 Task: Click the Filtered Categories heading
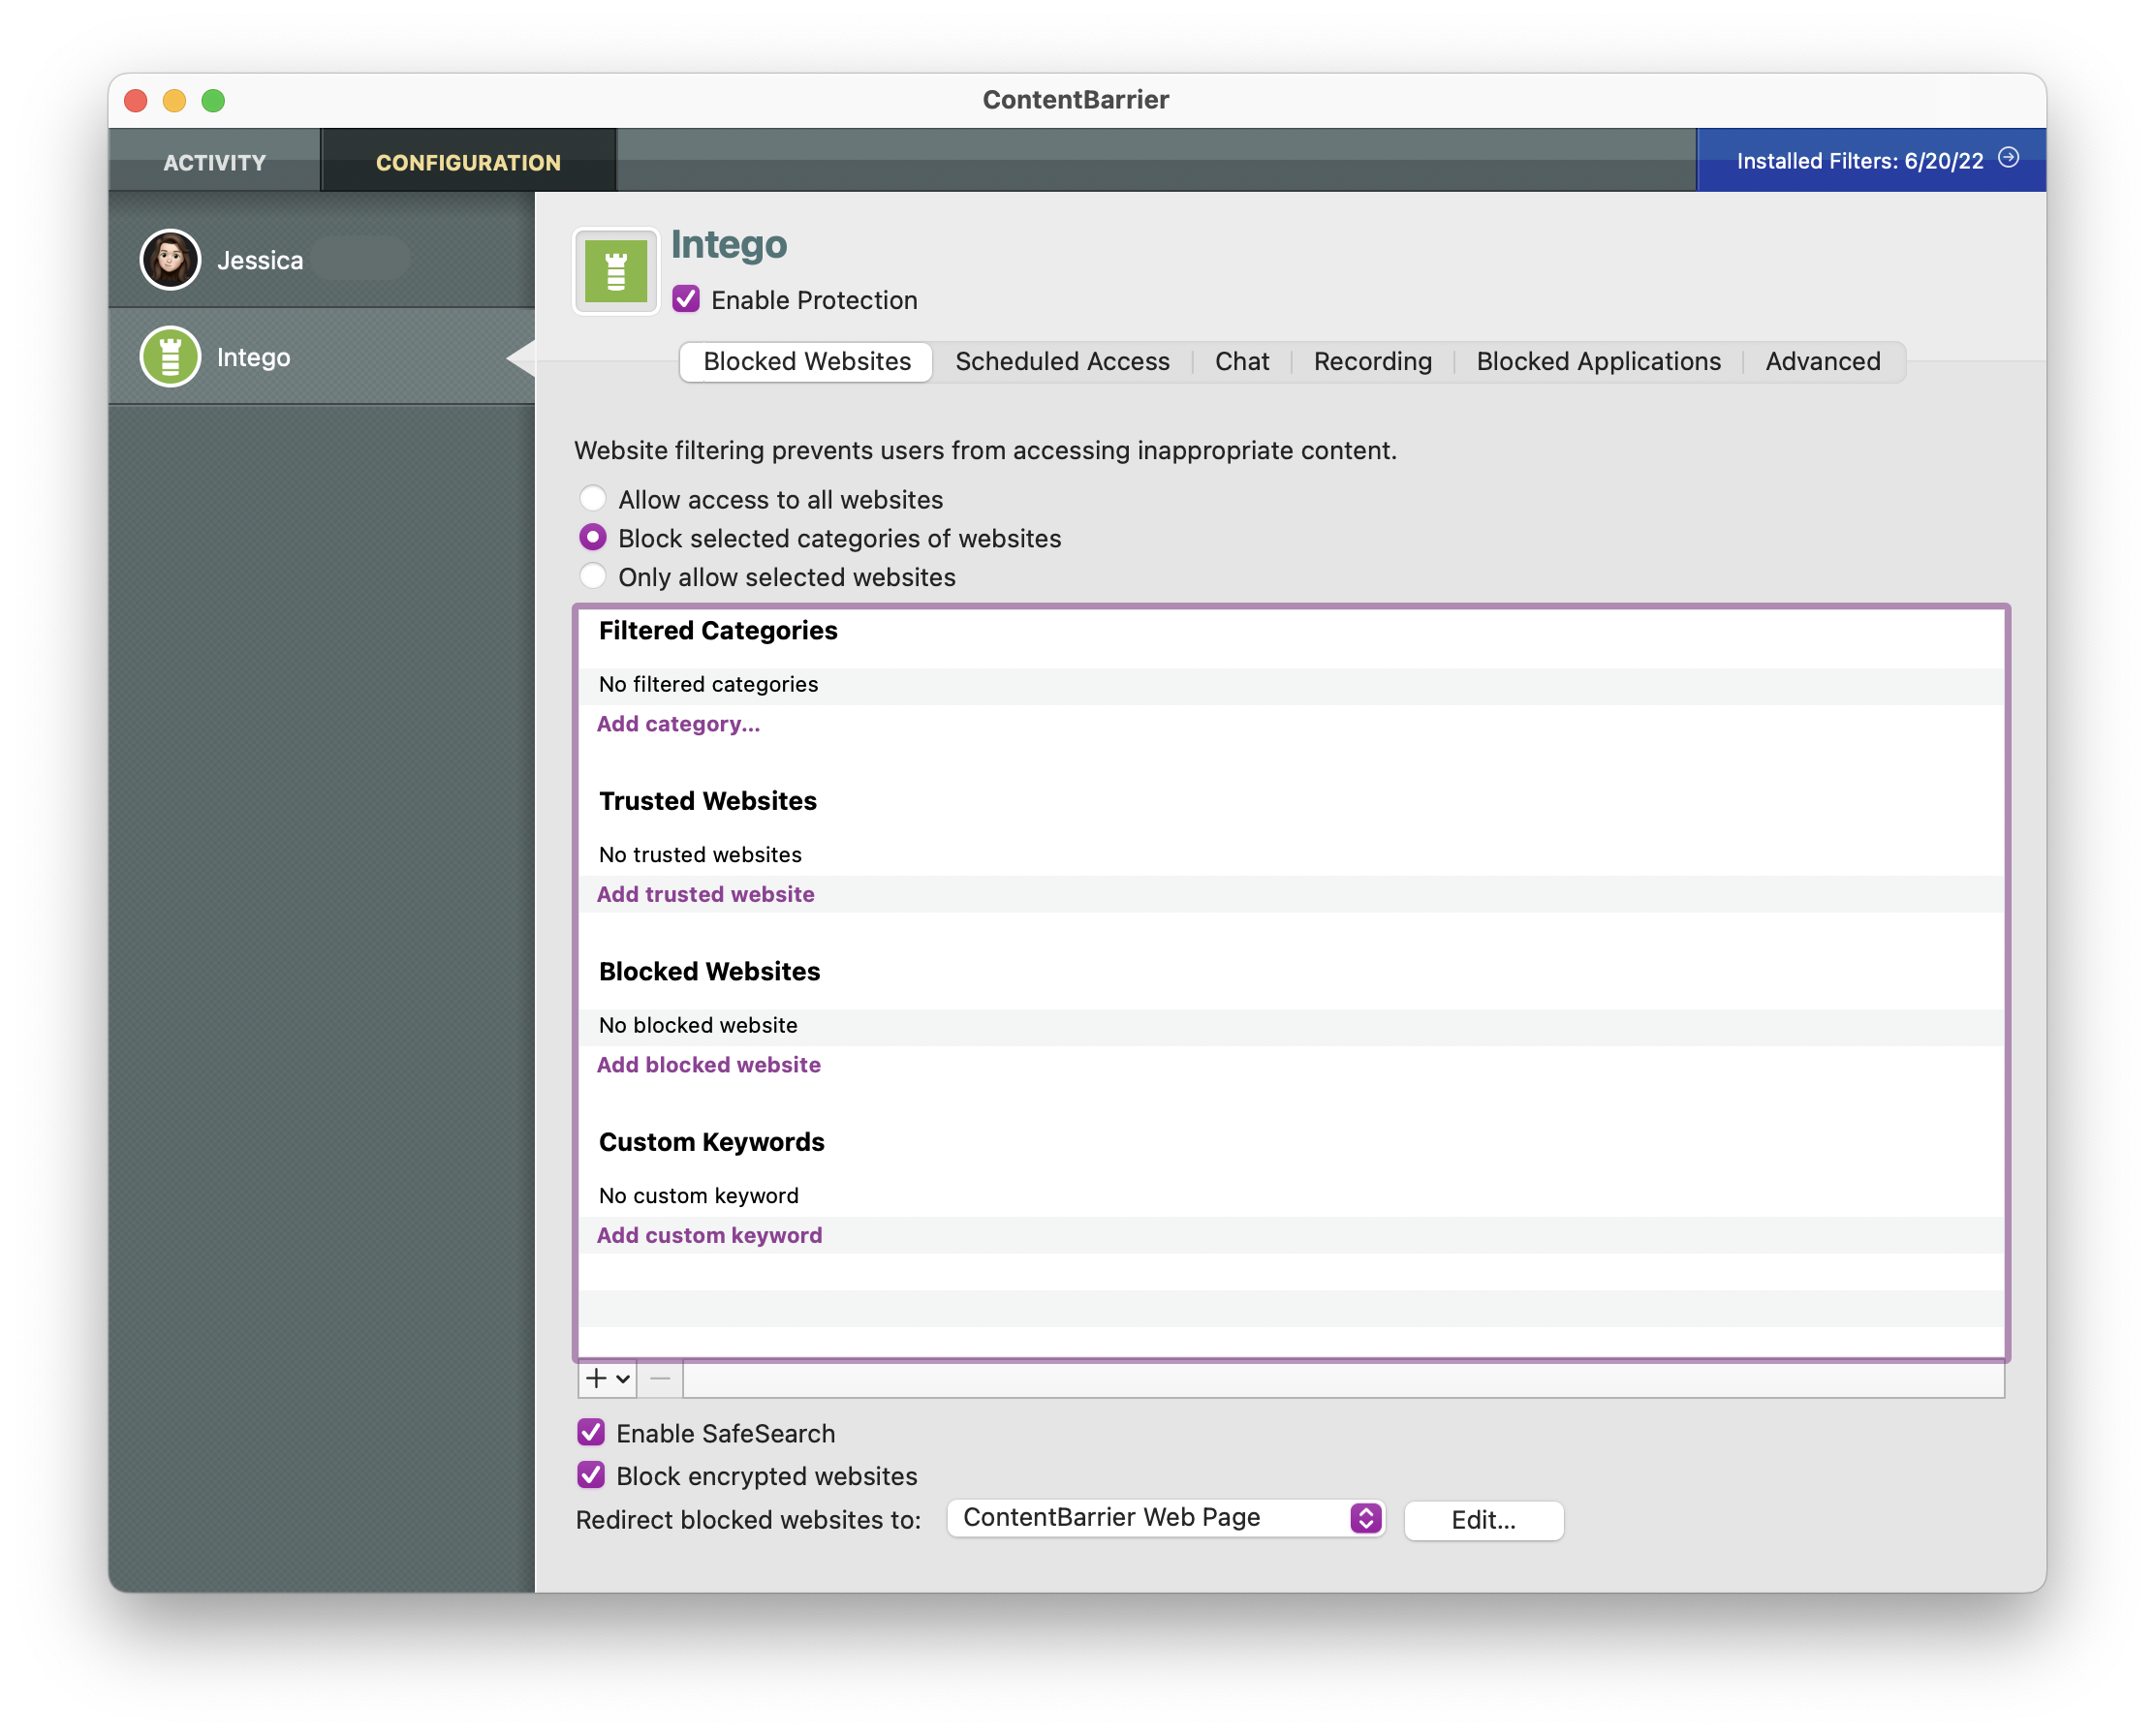[718, 631]
